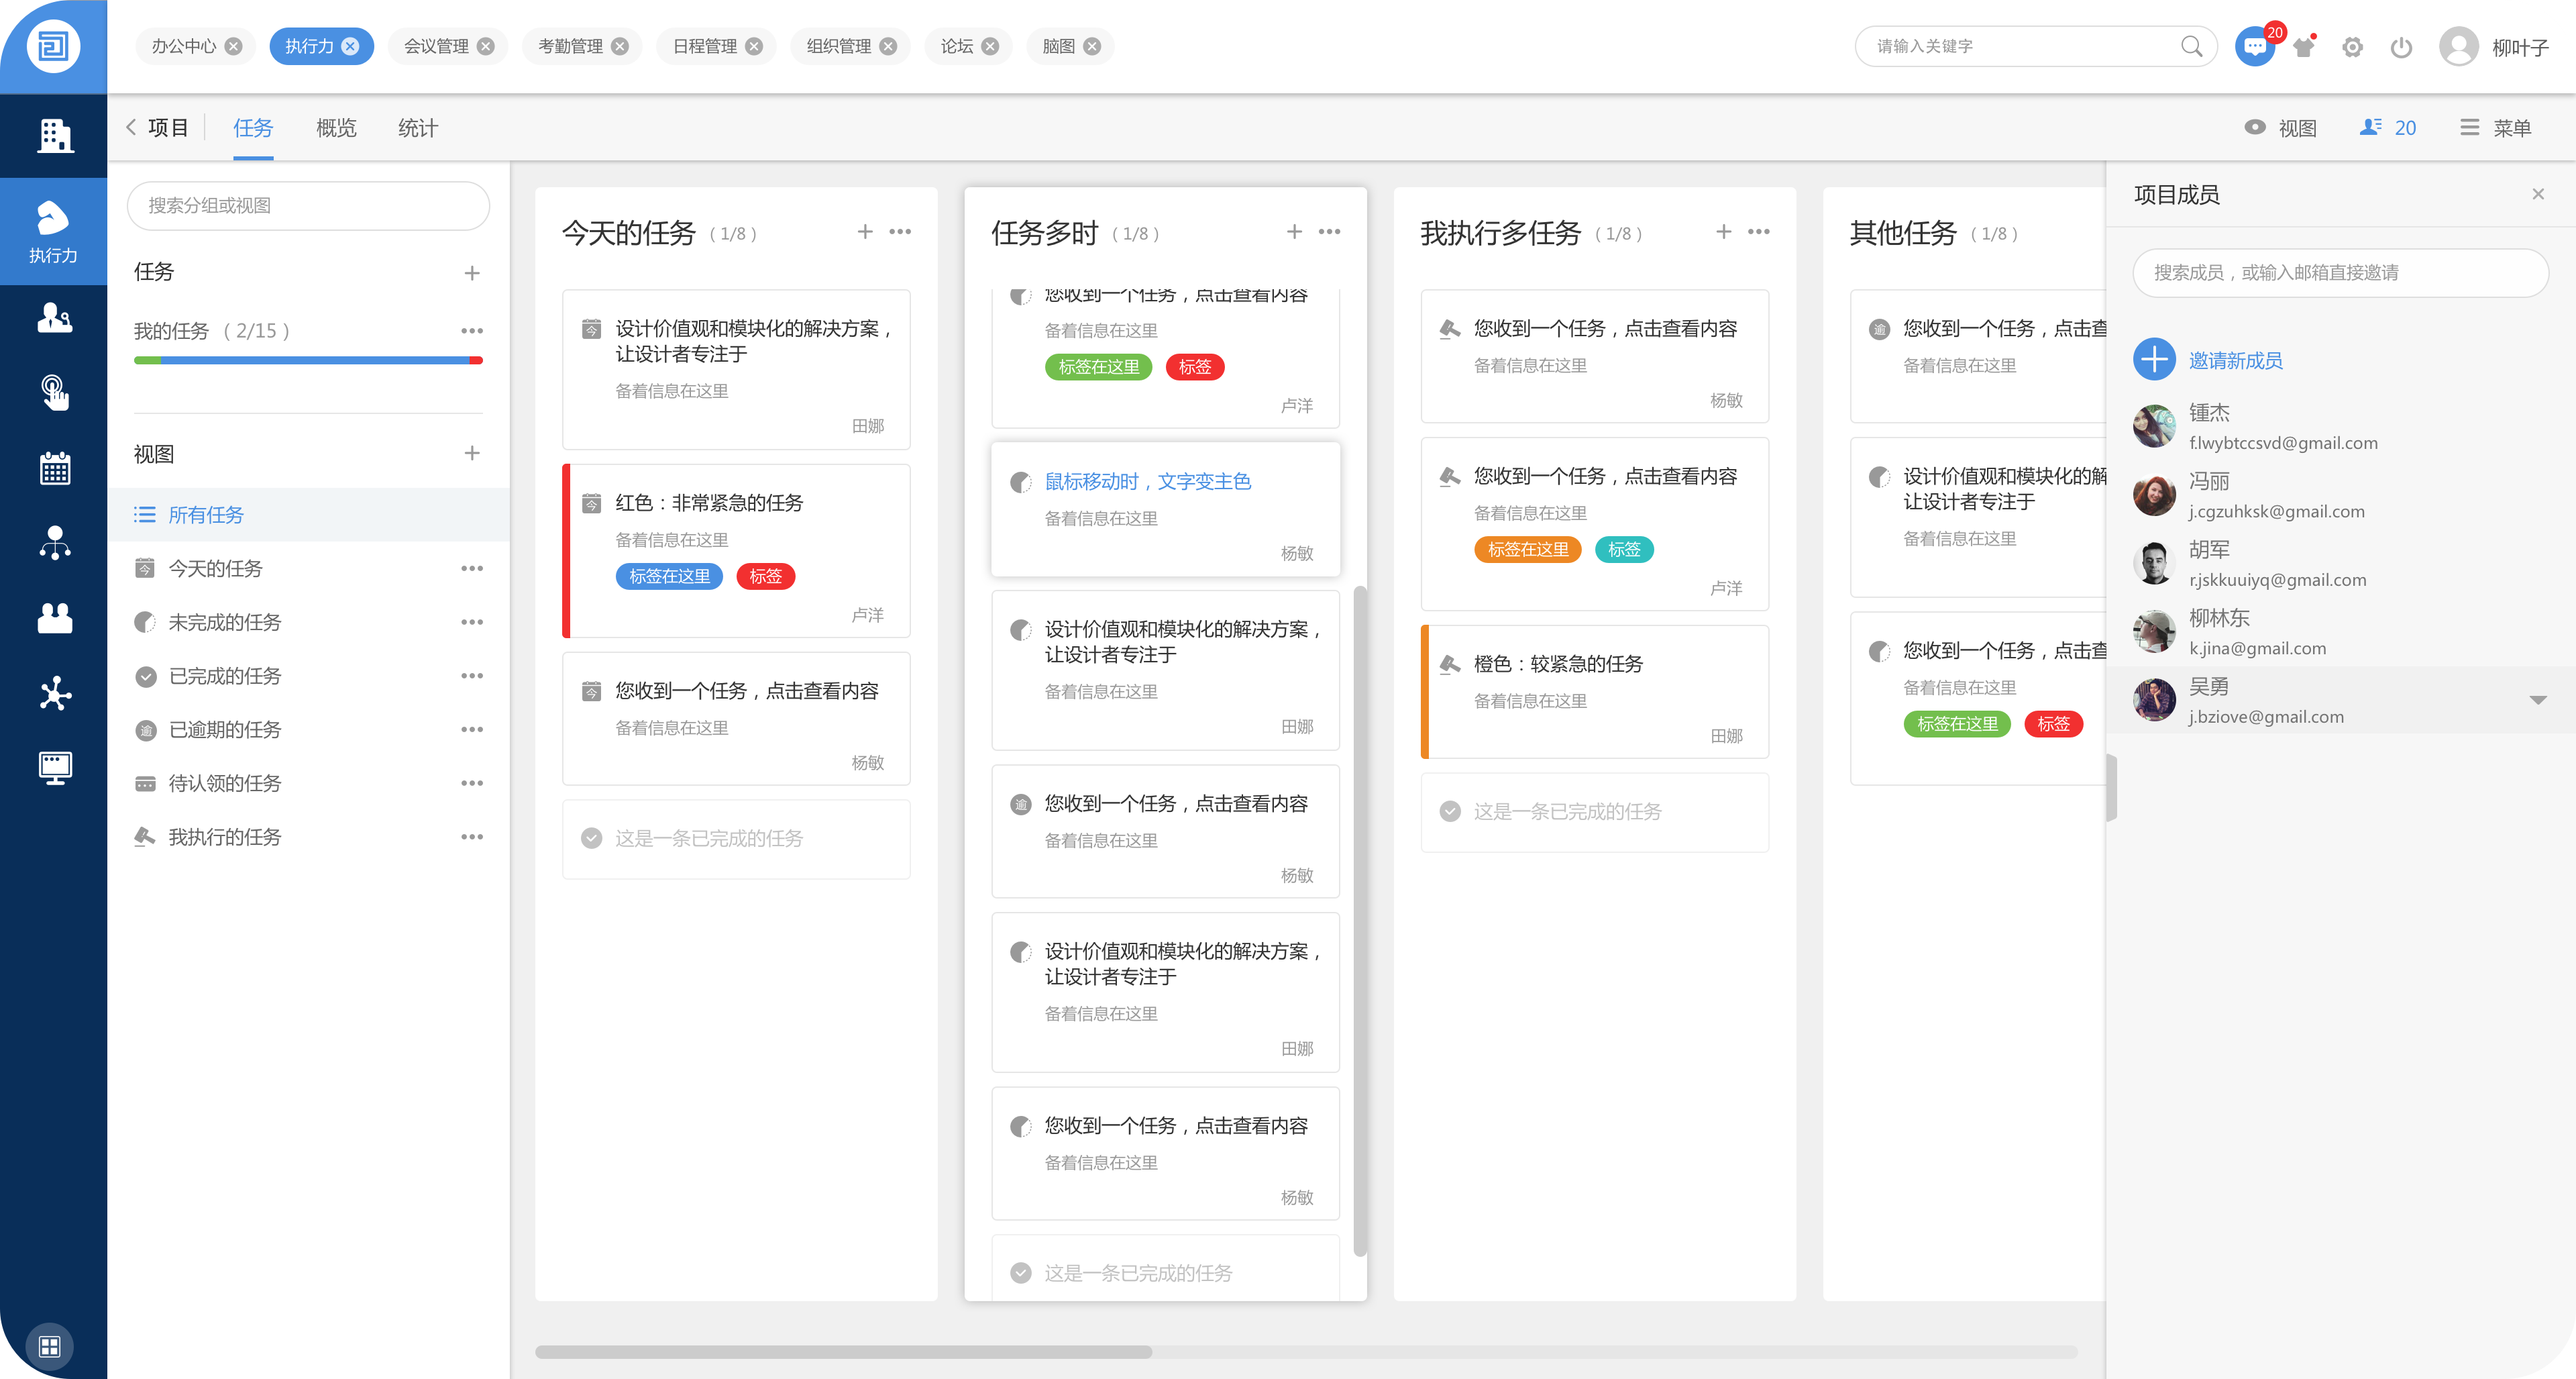Viewport: 2576px width, 1379px height.
Task: Open more options for 已完成的任务 view
Action: [472, 676]
